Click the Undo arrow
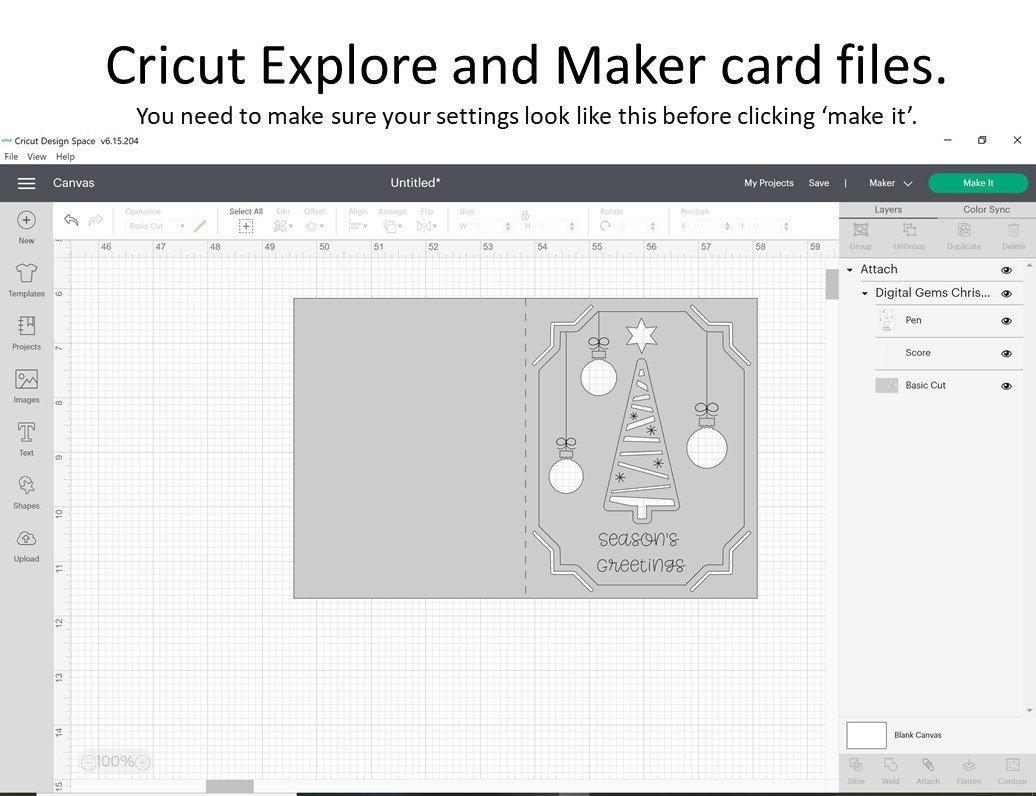The width and height of the screenshot is (1036, 796). [x=71, y=220]
